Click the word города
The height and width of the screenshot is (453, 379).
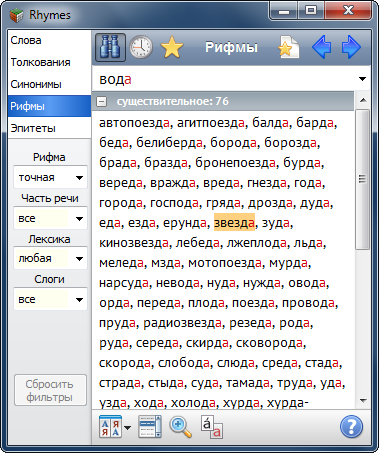121,203
